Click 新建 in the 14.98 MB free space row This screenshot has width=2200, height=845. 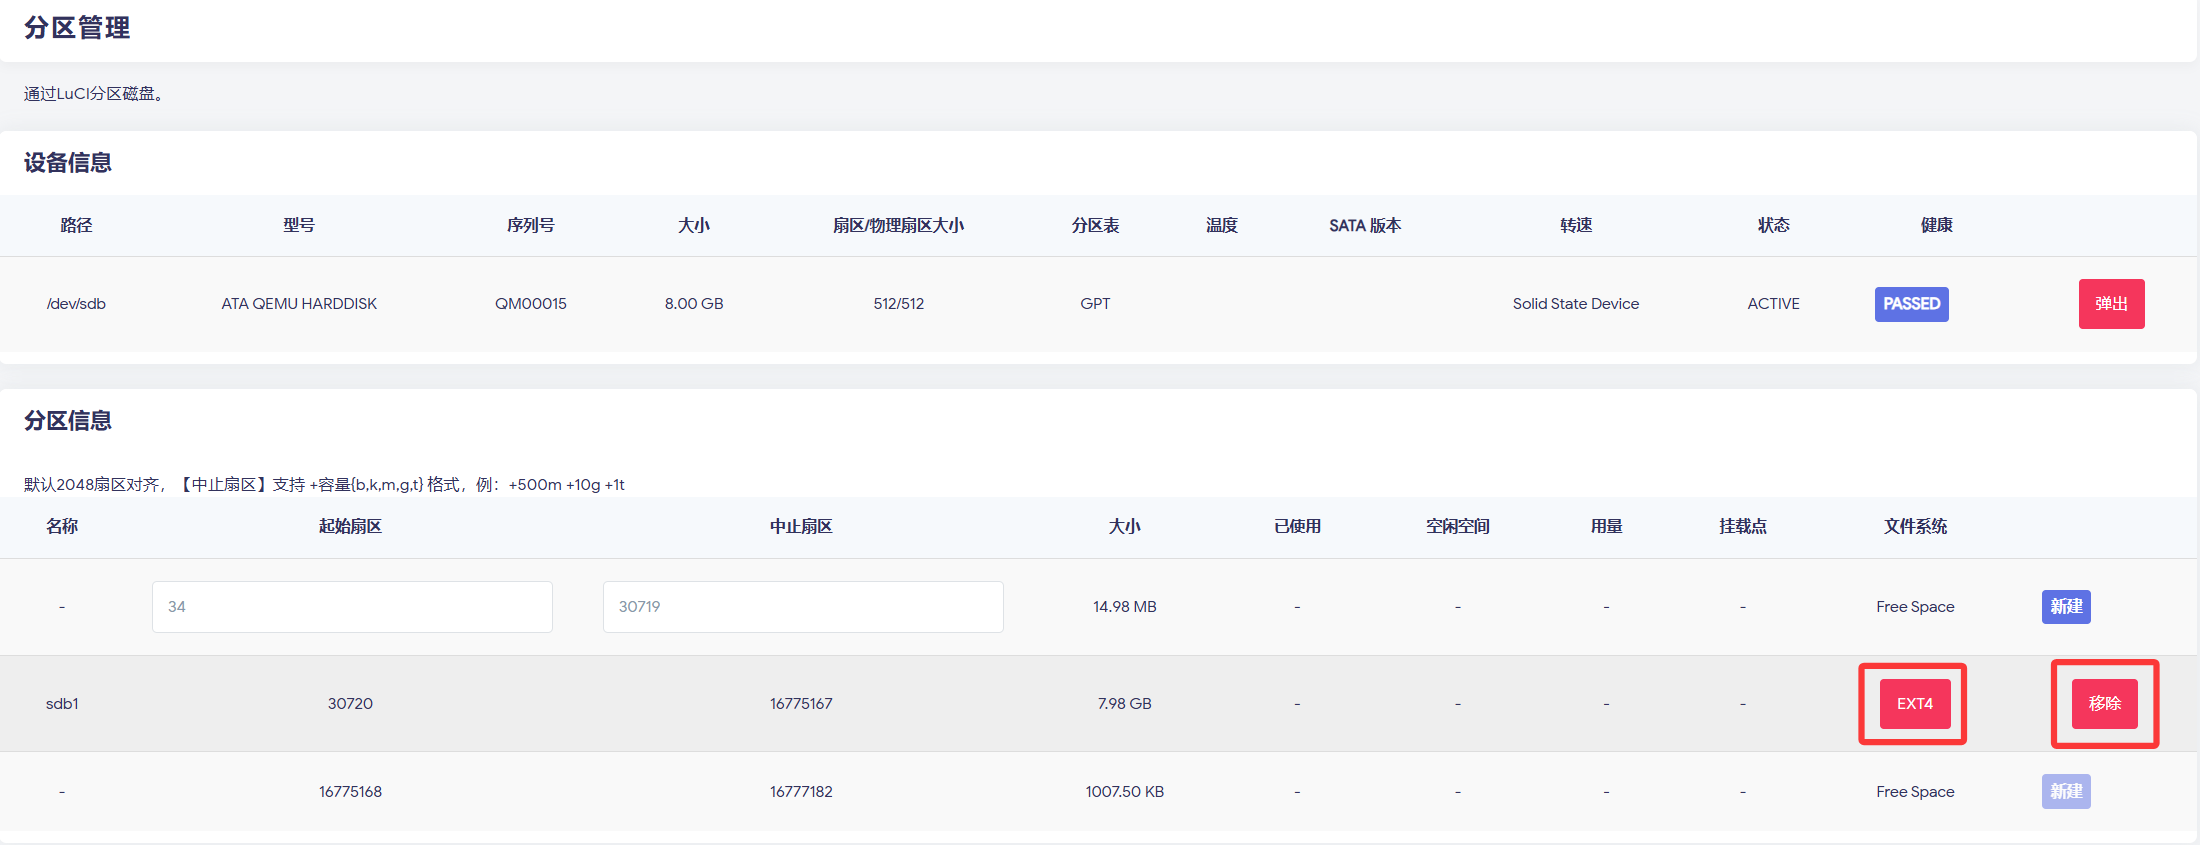click(x=2066, y=607)
